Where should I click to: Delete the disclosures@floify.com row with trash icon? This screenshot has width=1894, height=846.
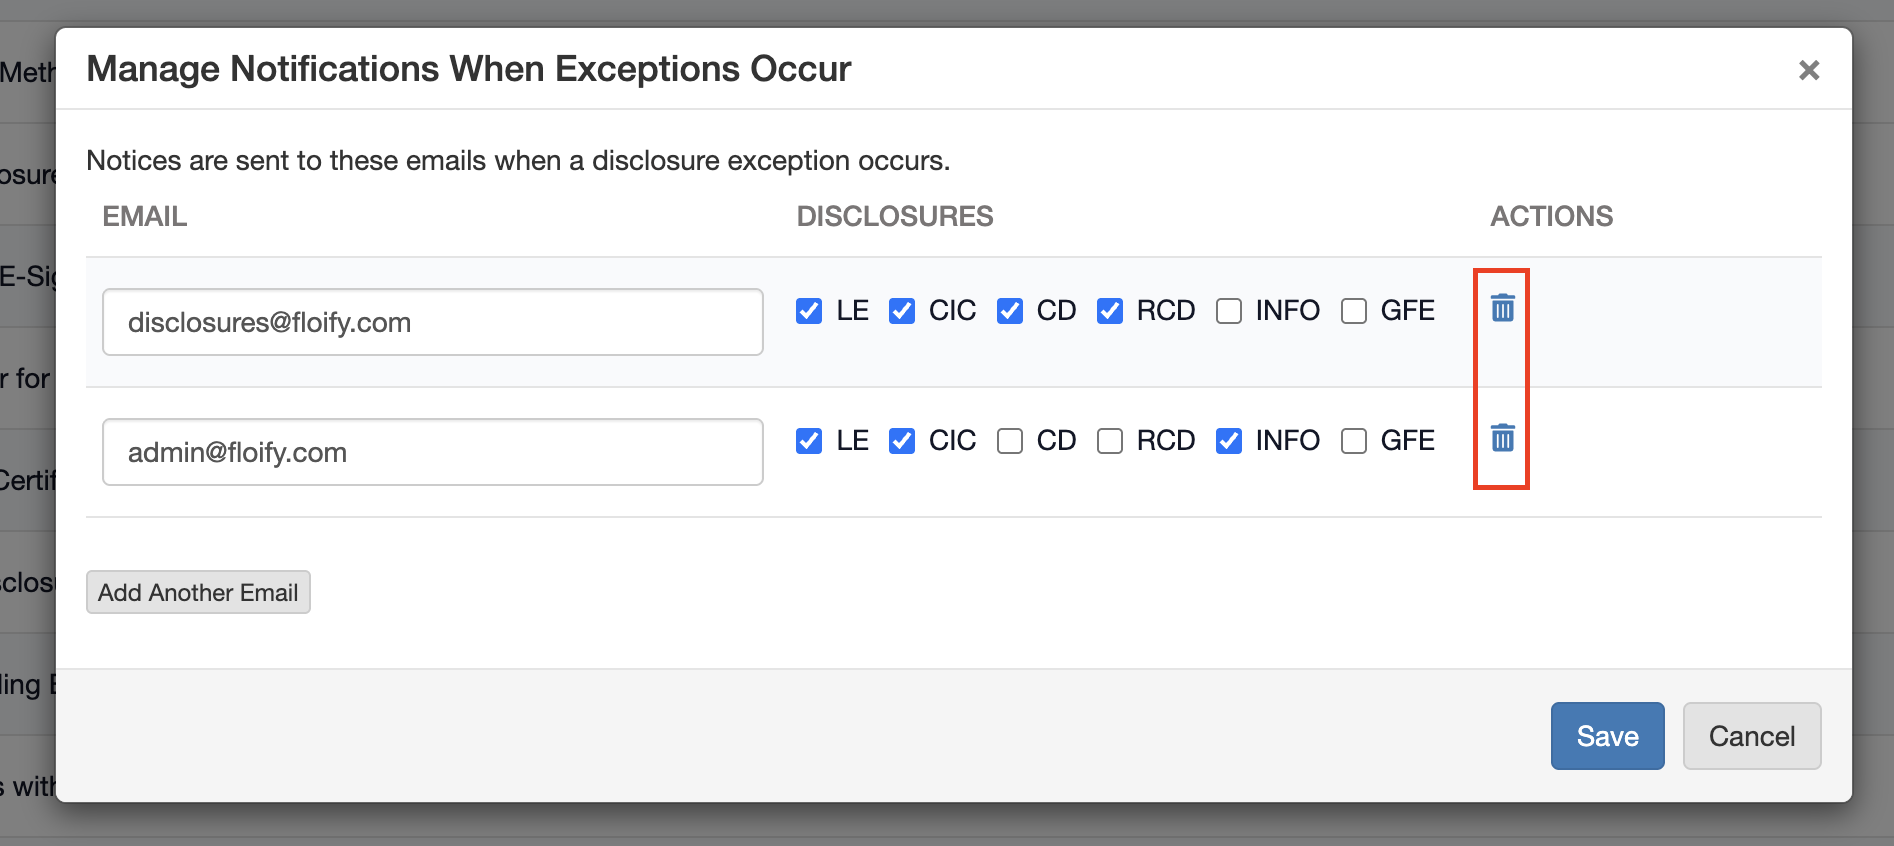point(1502,308)
